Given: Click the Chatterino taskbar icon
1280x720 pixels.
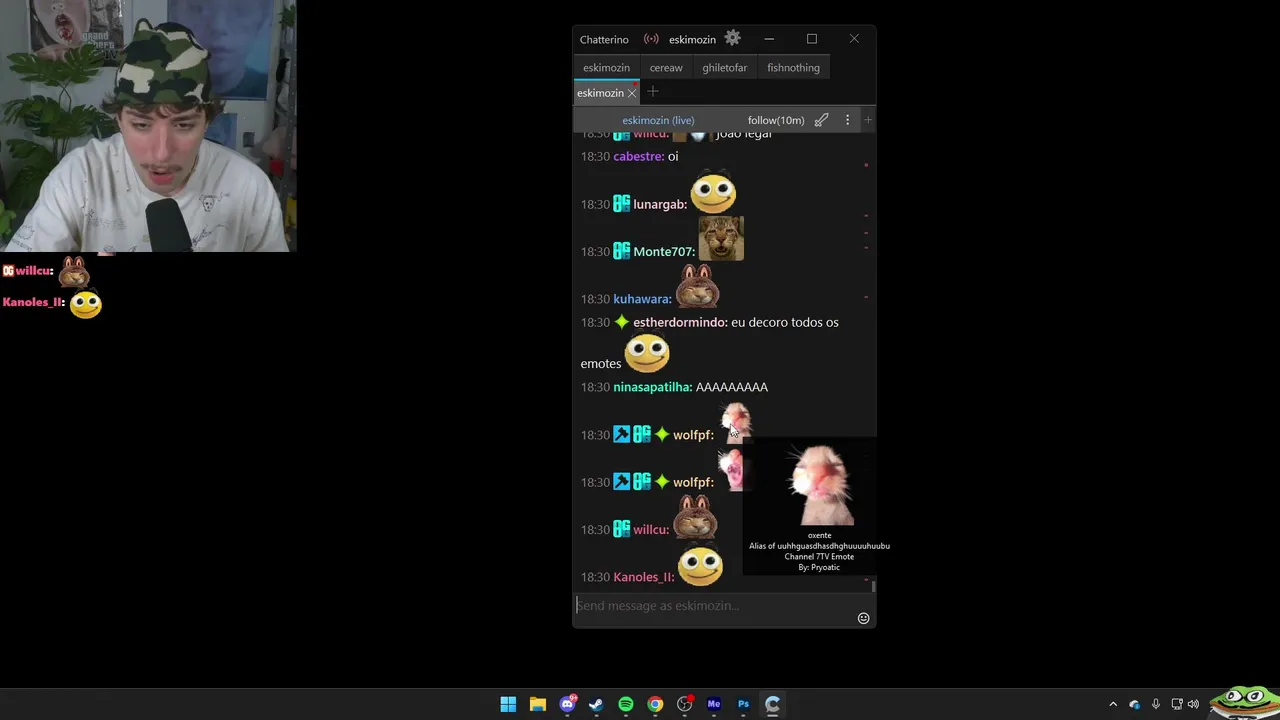Looking at the screenshot, I should pyautogui.click(x=772, y=704).
